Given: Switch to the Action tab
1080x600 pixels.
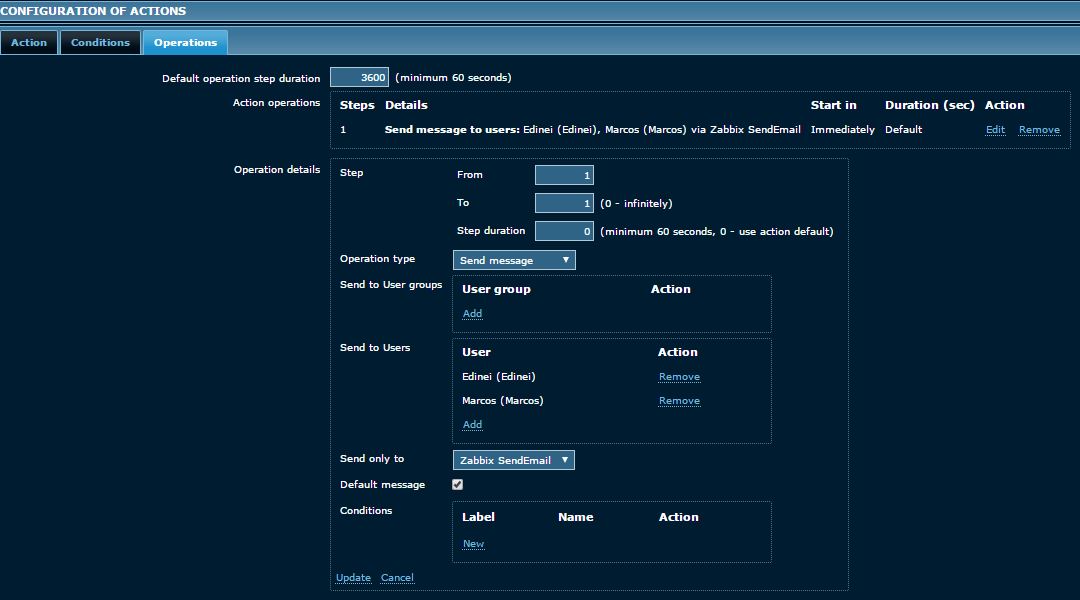Looking at the screenshot, I should tap(29, 42).
